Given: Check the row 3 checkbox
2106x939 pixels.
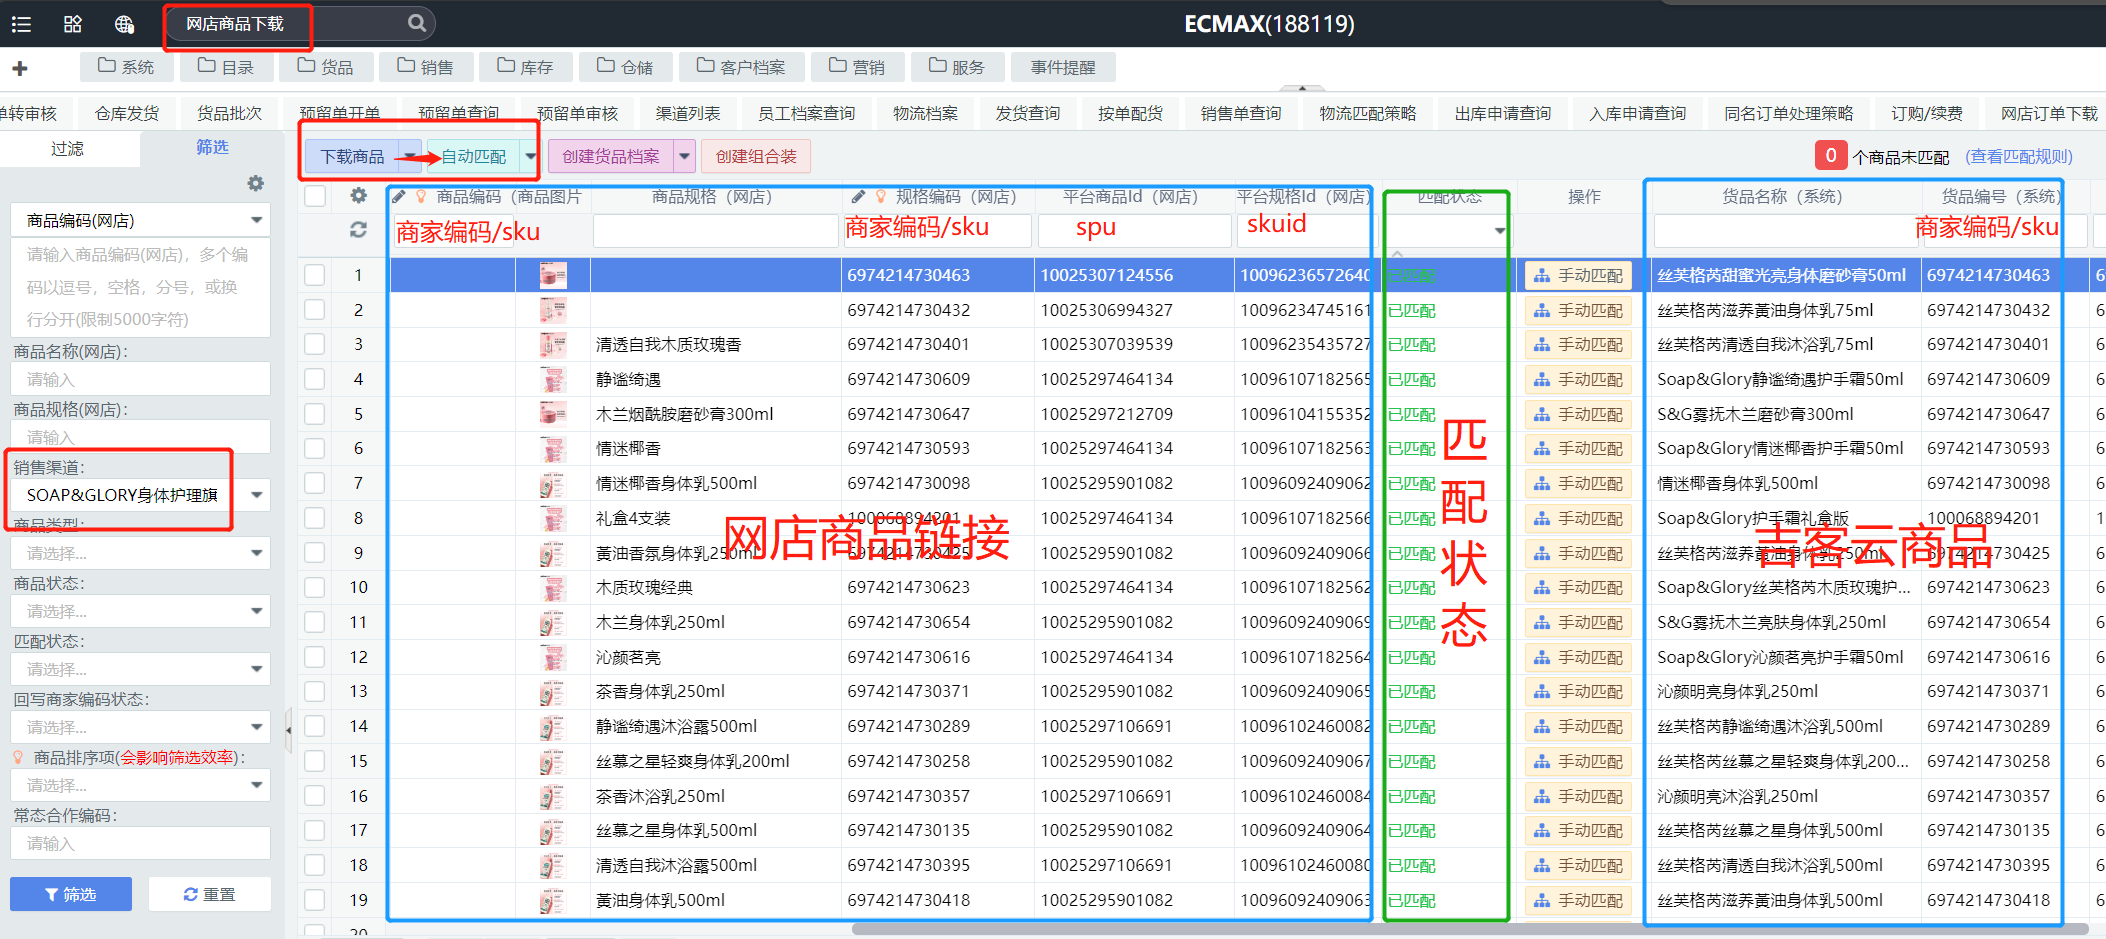Looking at the screenshot, I should coord(315,344).
